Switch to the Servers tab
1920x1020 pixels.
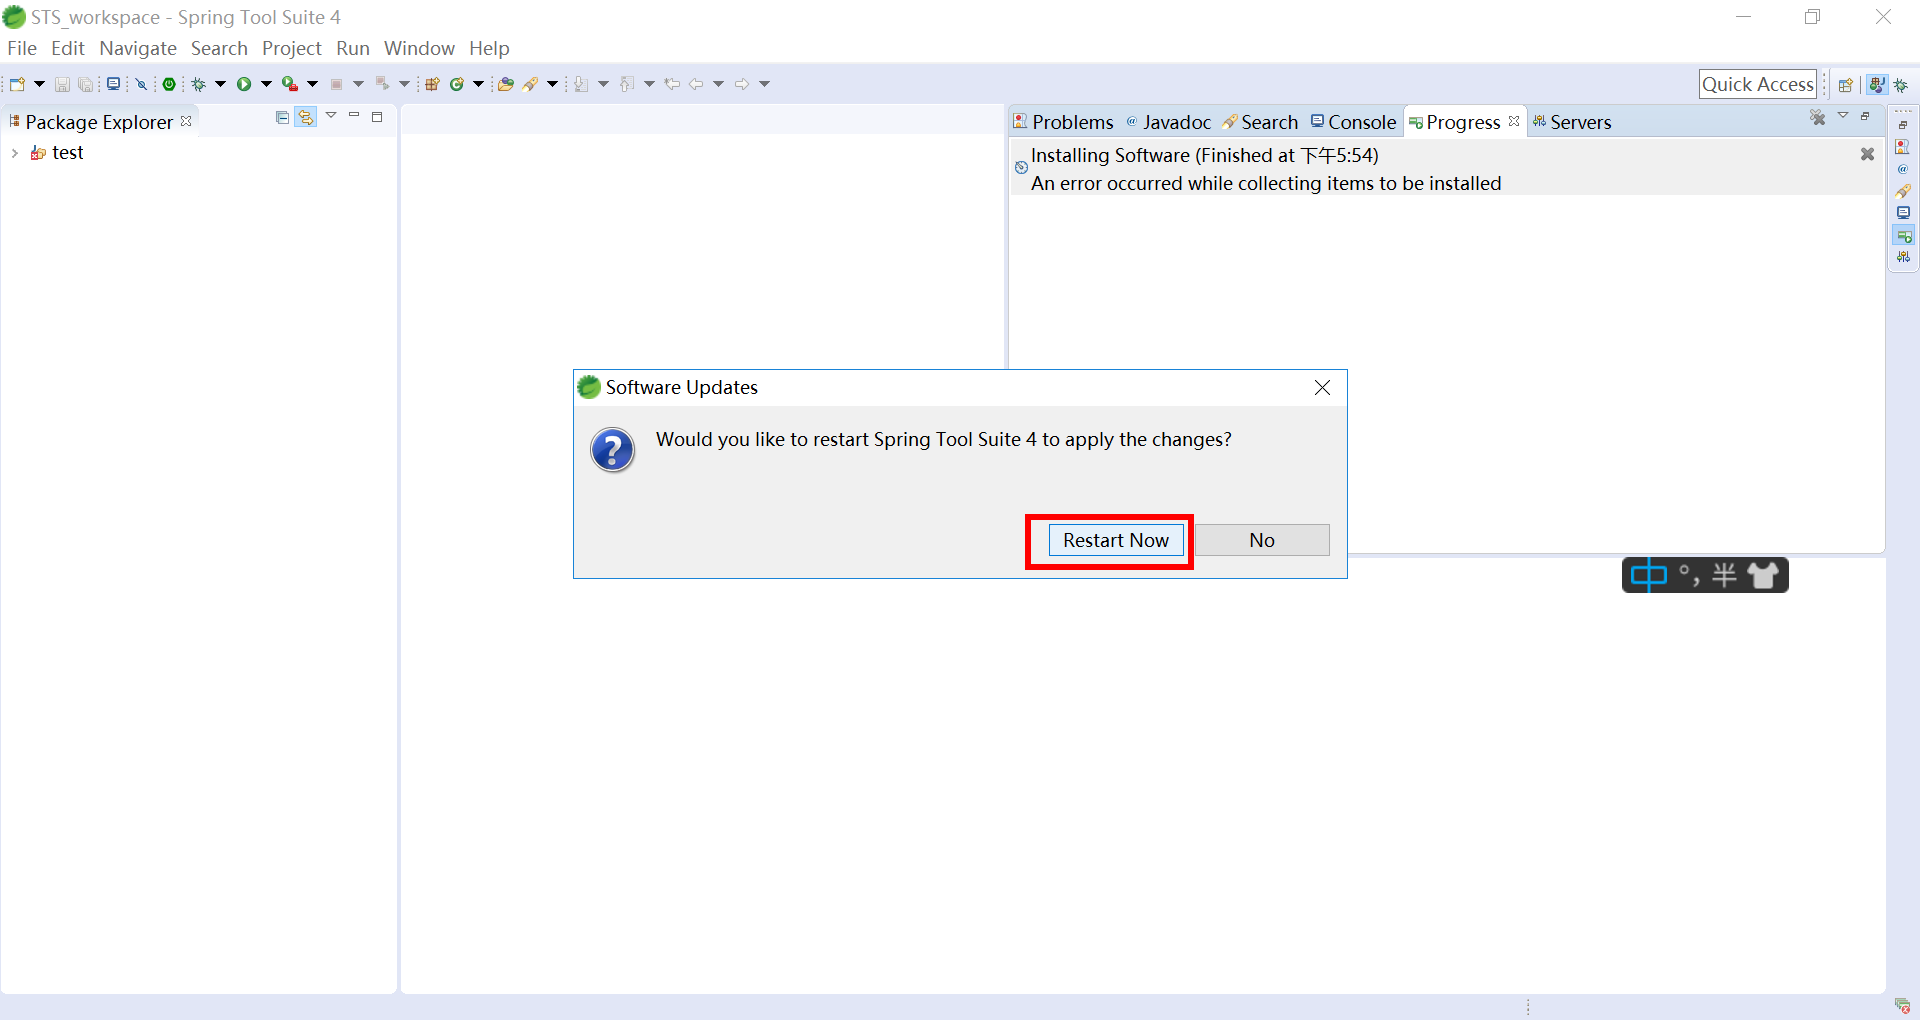(x=1572, y=122)
